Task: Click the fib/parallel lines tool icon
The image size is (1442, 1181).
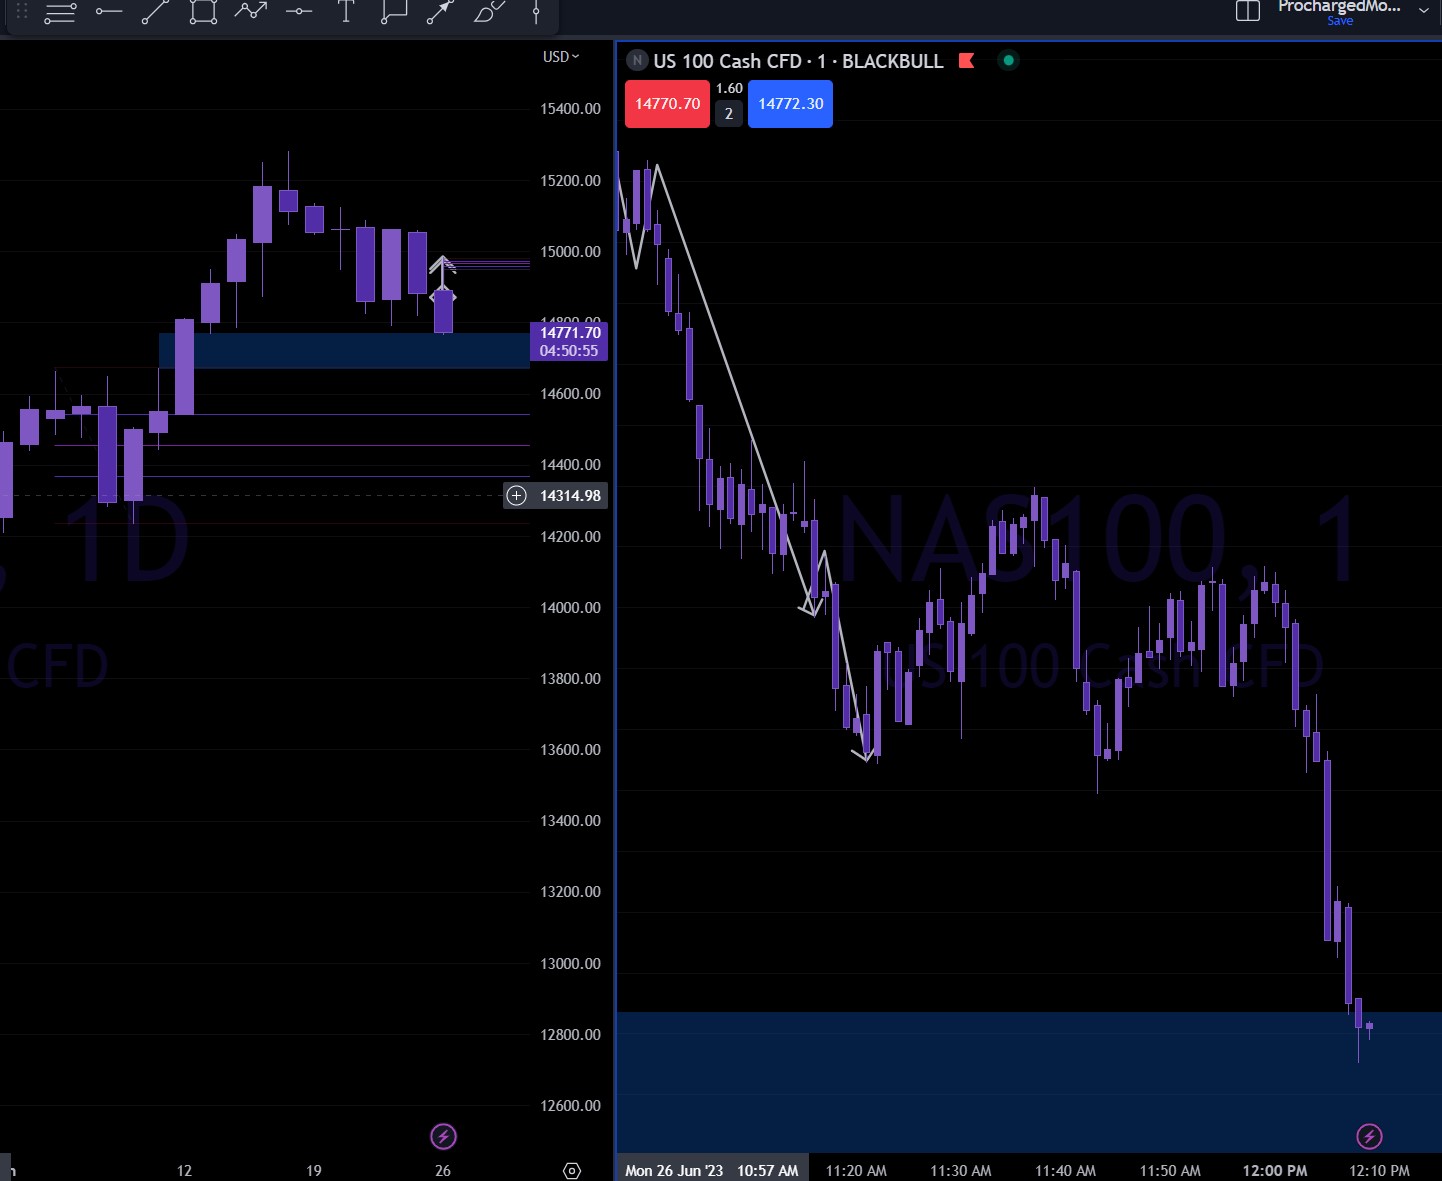Action: point(60,13)
